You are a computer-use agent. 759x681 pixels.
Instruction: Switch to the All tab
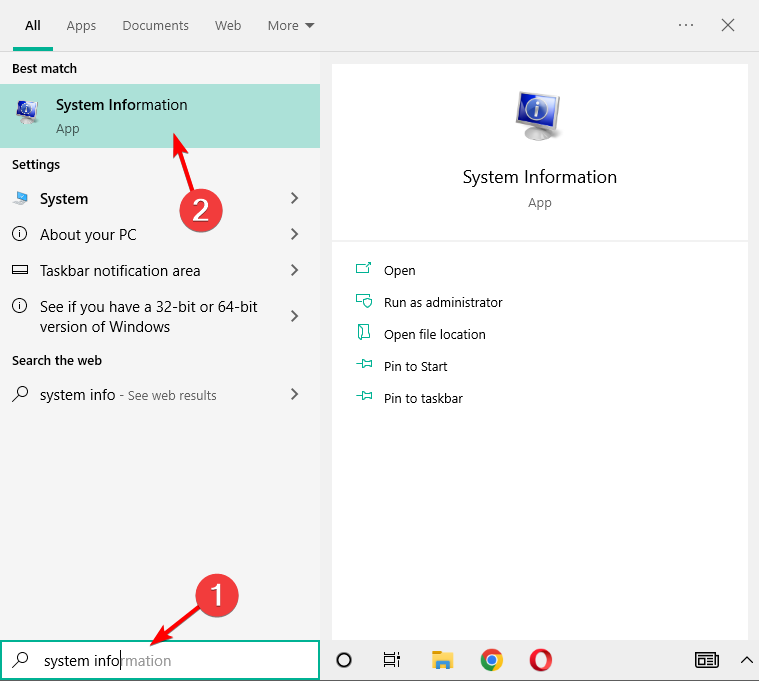pos(32,26)
